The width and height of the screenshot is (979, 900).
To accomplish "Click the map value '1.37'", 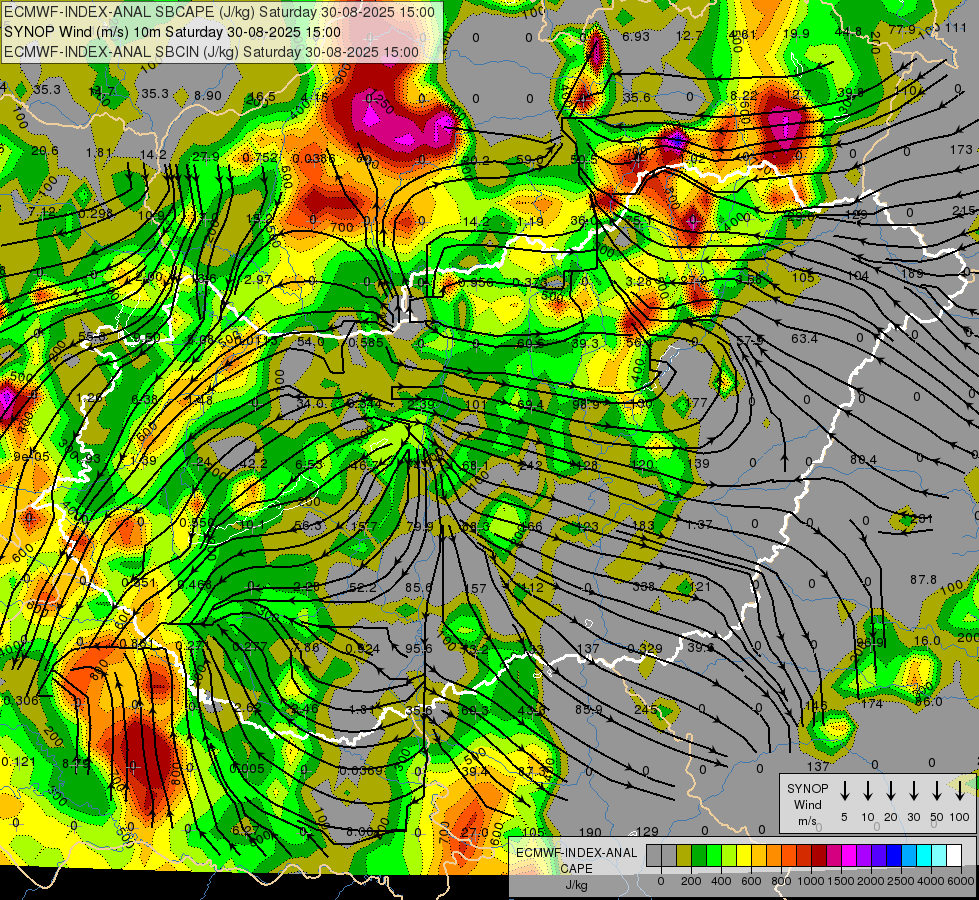I will [x=699, y=525].
